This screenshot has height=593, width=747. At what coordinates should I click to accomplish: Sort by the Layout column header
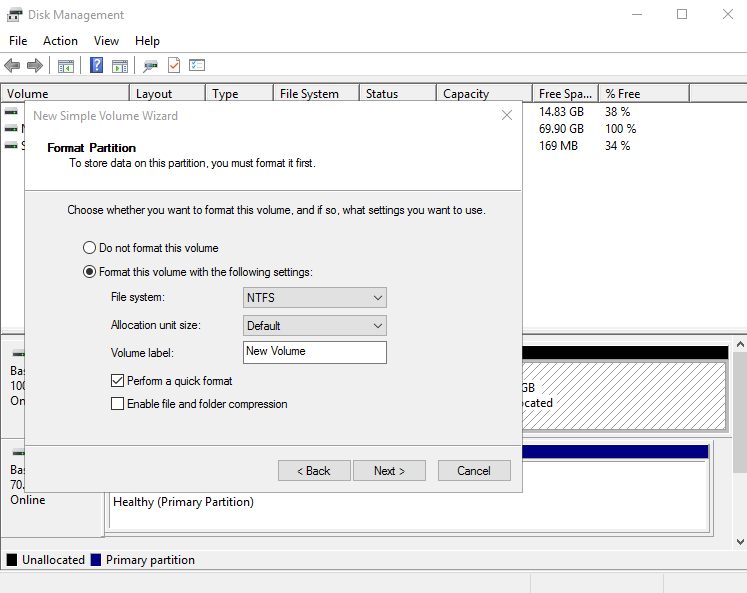(167, 93)
